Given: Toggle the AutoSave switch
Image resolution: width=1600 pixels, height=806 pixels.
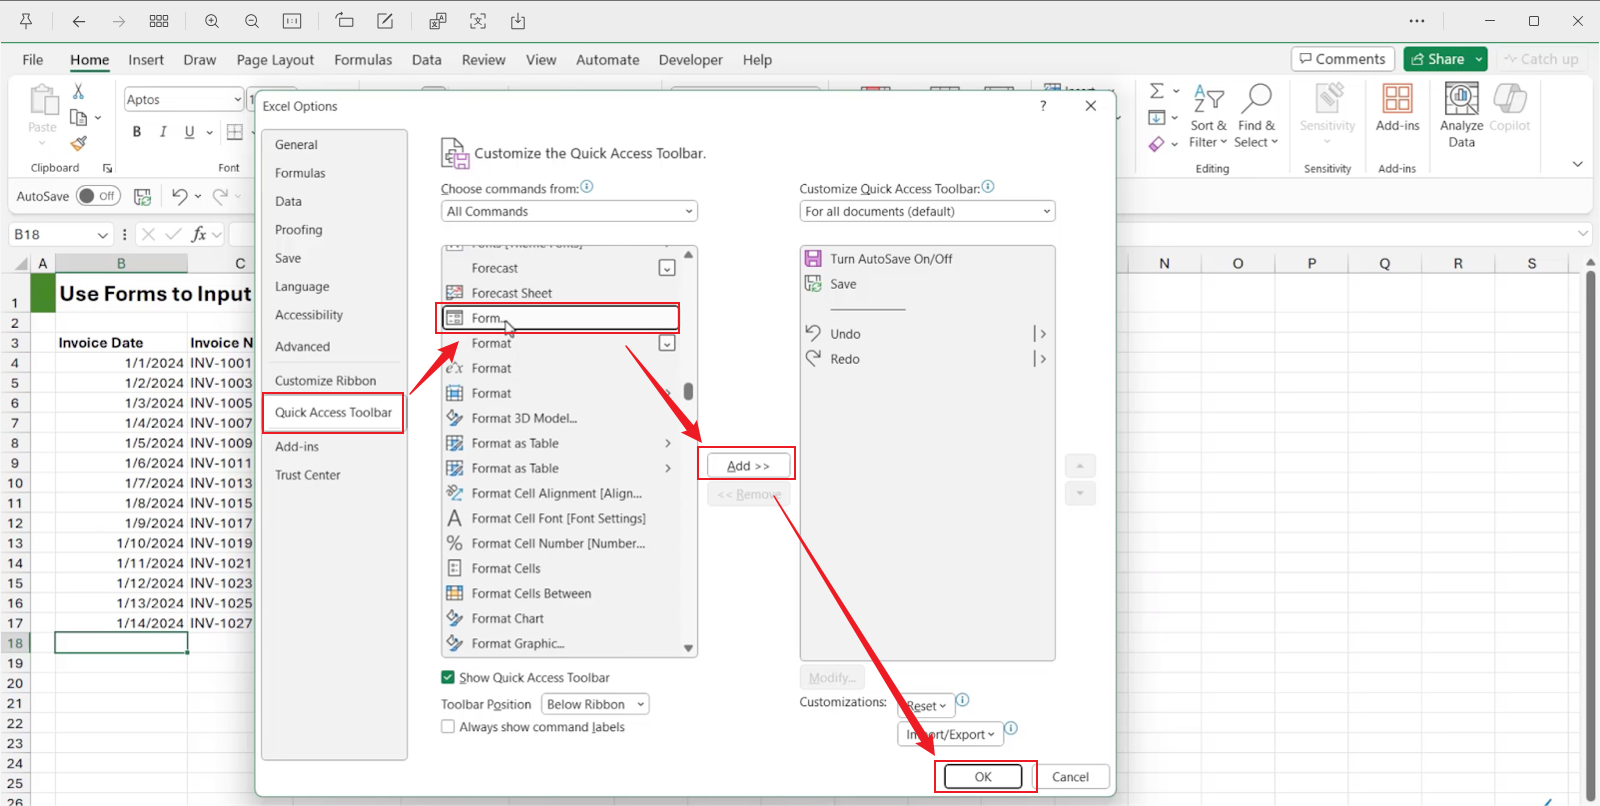Looking at the screenshot, I should click(99, 196).
